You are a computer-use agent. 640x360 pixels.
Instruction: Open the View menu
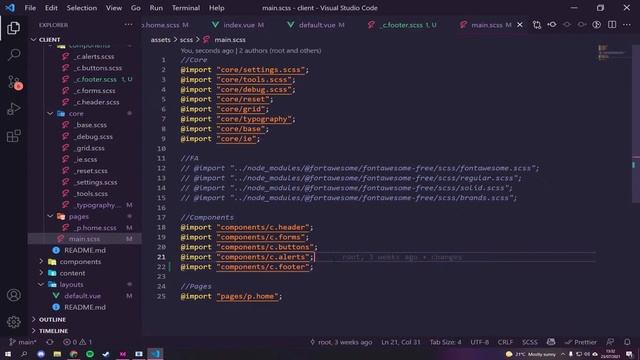113,8
